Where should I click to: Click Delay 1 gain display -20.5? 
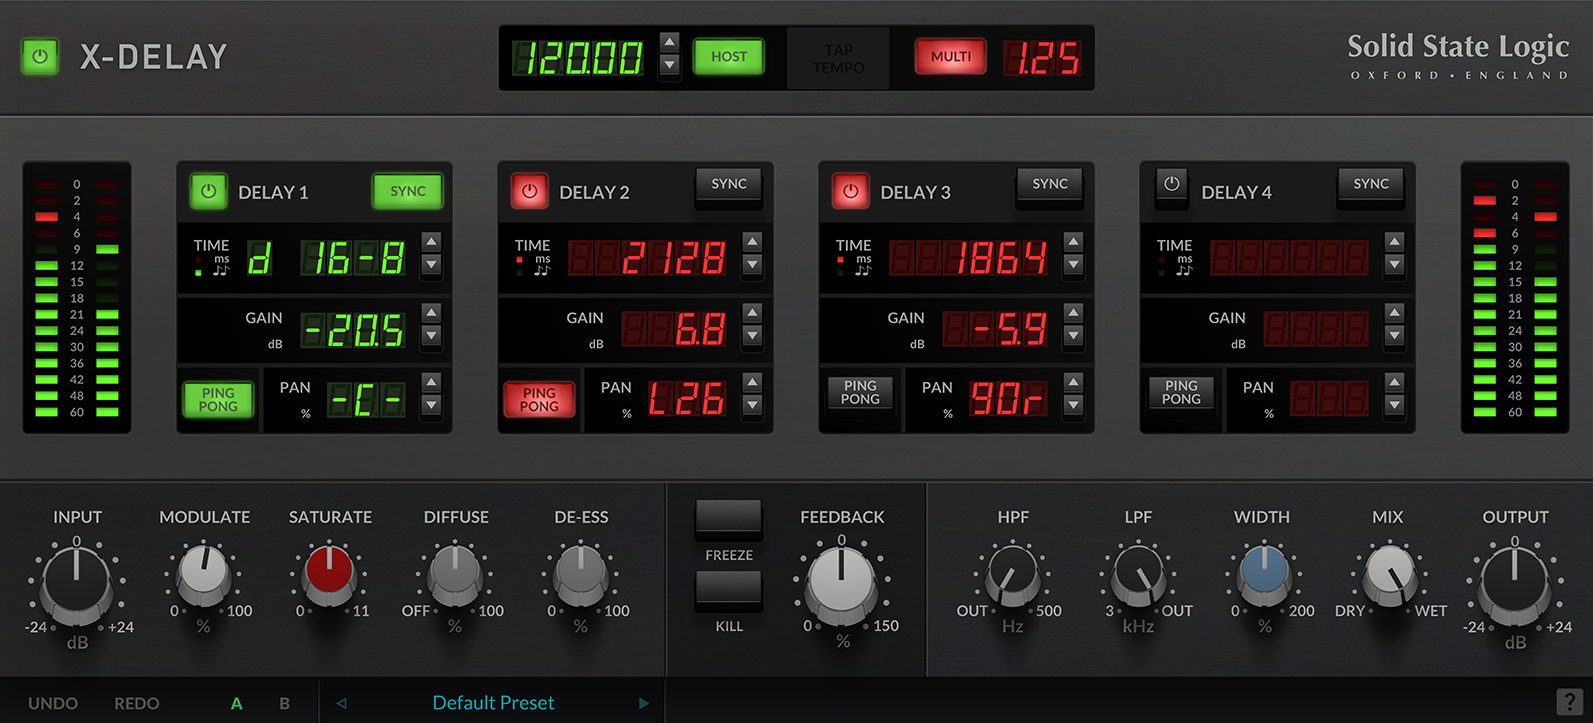[x=354, y=330]
